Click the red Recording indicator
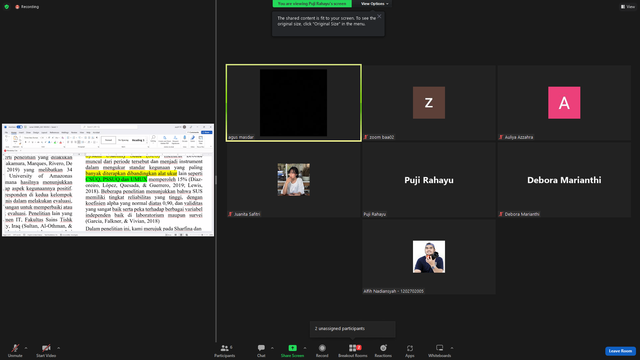This screenshot has width=640, height=360. [x=27, y=7]
